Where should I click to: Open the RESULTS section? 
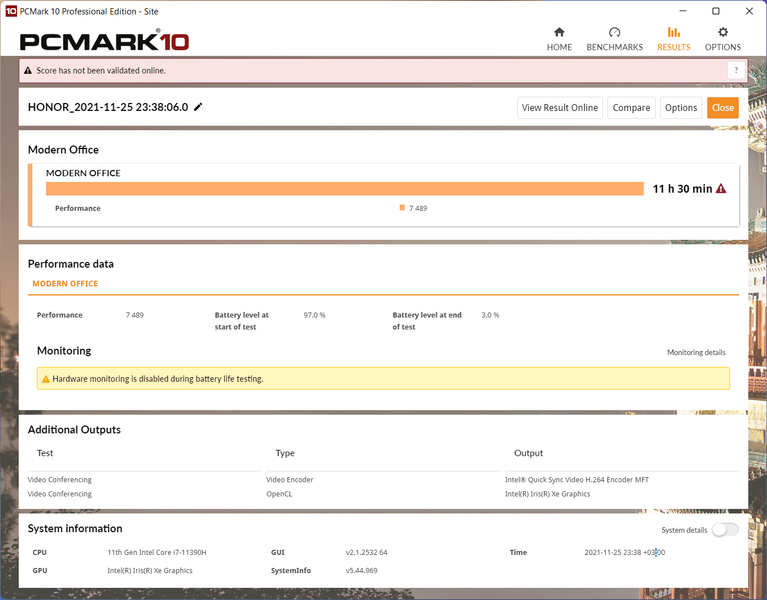tap(674, 39)
